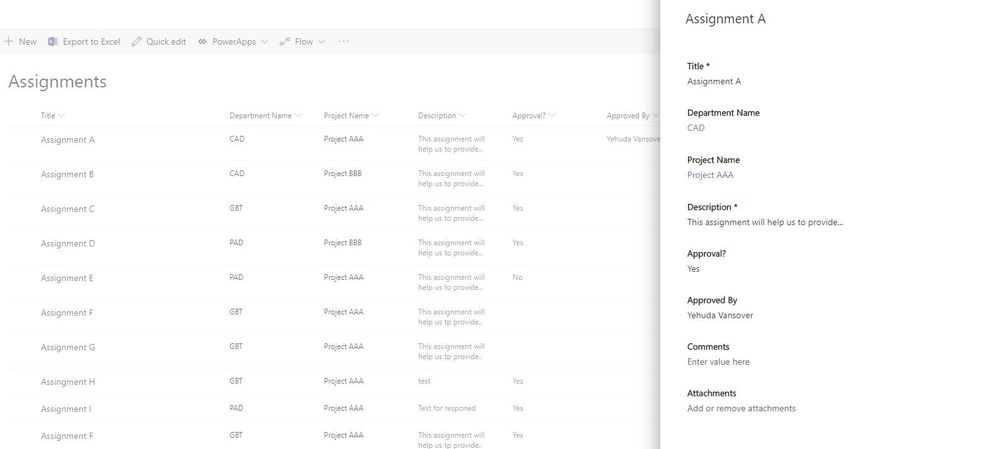The width and height of the screenshot is (998, 449).
Task: Click the New toolbar label
Action: tap(27, 41)
